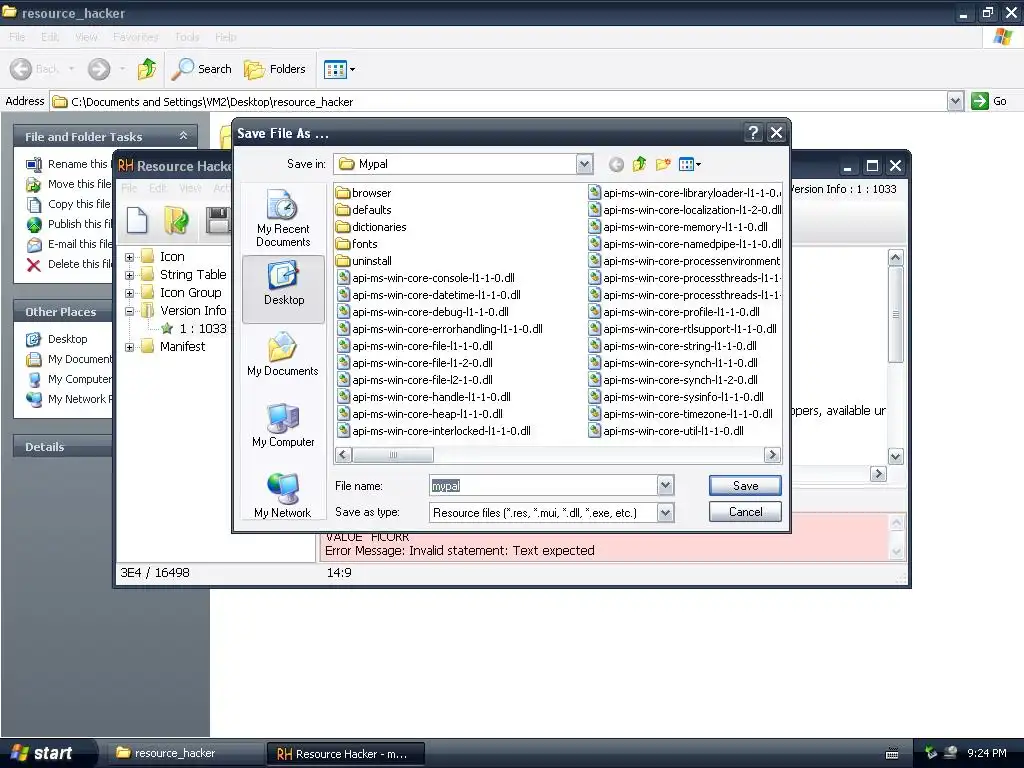Click the Save button in the dialog
The width and height of the screenshot is (1024, 768).
[x=744, y=486]
